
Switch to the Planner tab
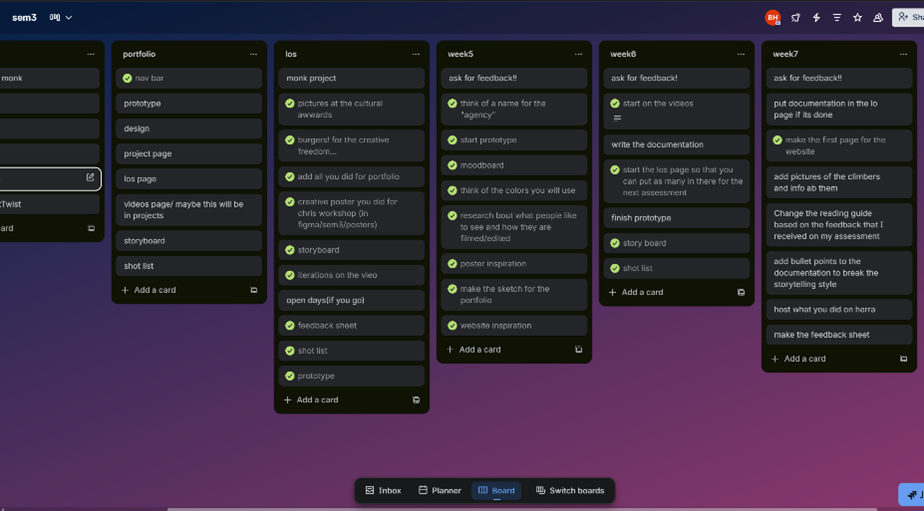[439, 491]
